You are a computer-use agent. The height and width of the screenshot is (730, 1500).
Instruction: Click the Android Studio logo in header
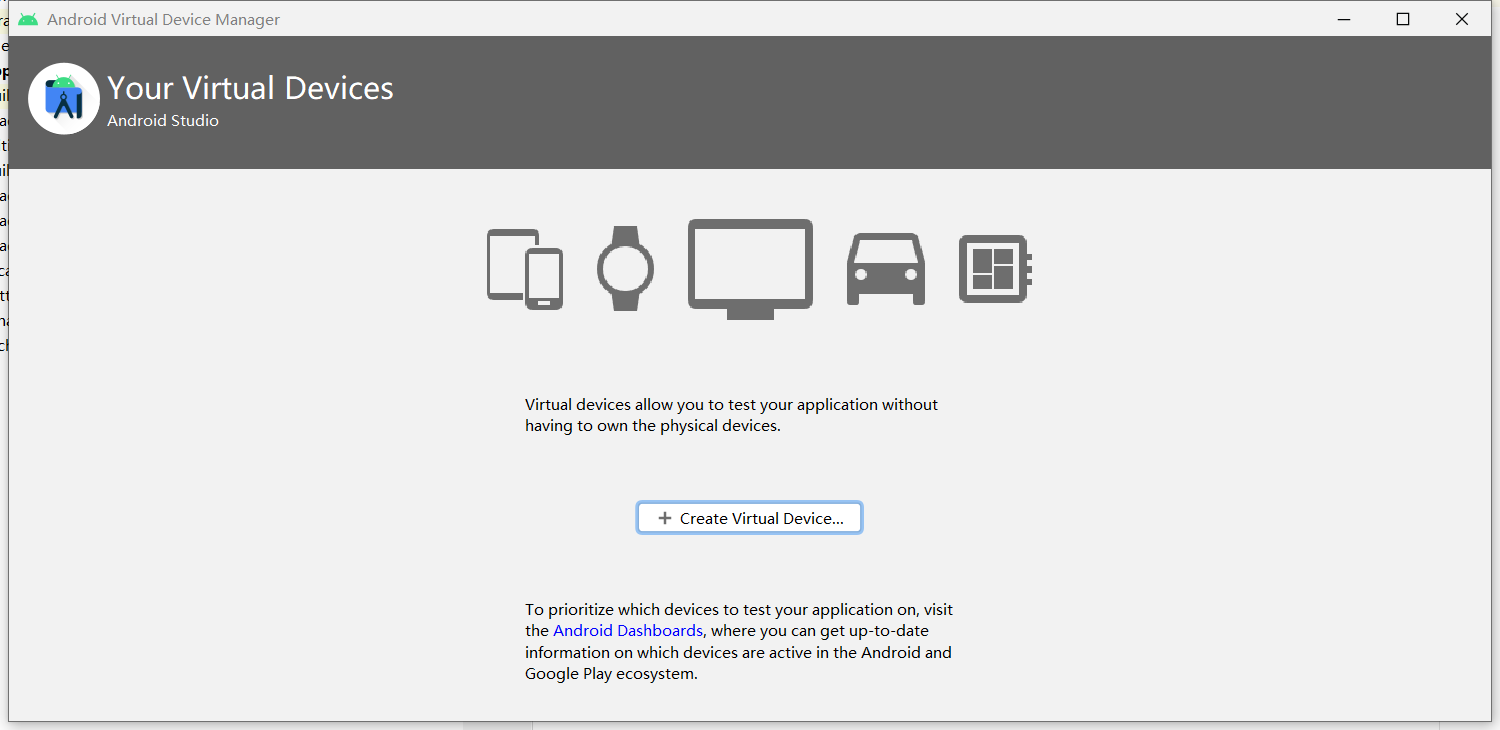64,98
